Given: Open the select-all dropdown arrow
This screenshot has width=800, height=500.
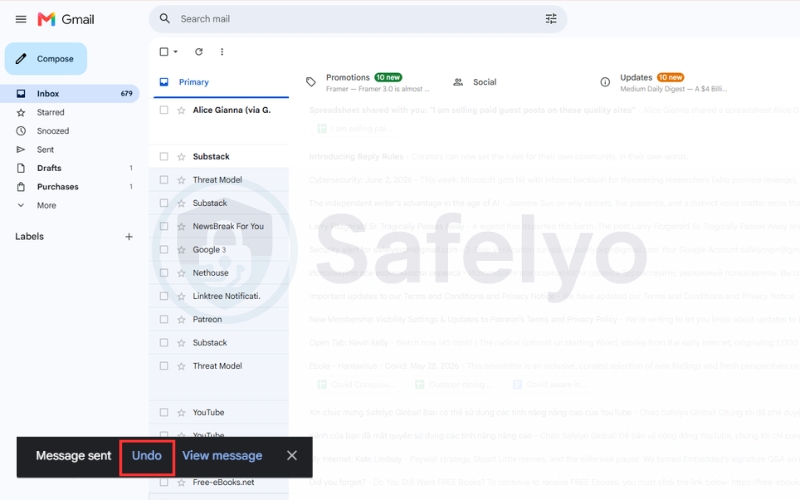Looking at the screenshot, I should point(176,52).
